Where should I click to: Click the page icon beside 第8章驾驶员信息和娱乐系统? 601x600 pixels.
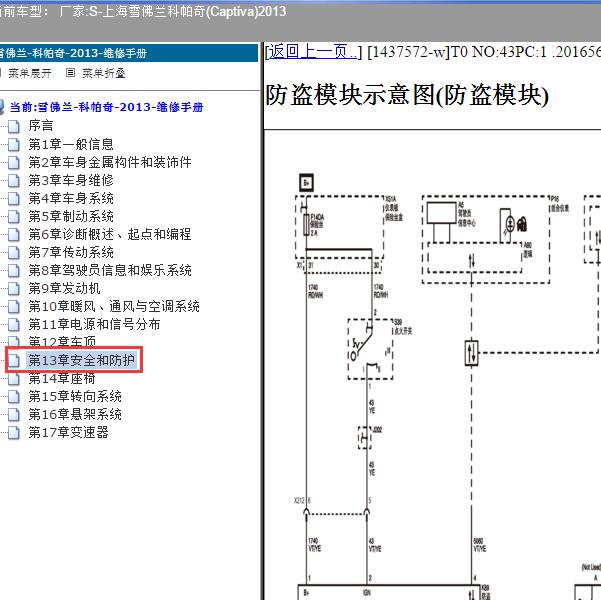tap(14, 271)
